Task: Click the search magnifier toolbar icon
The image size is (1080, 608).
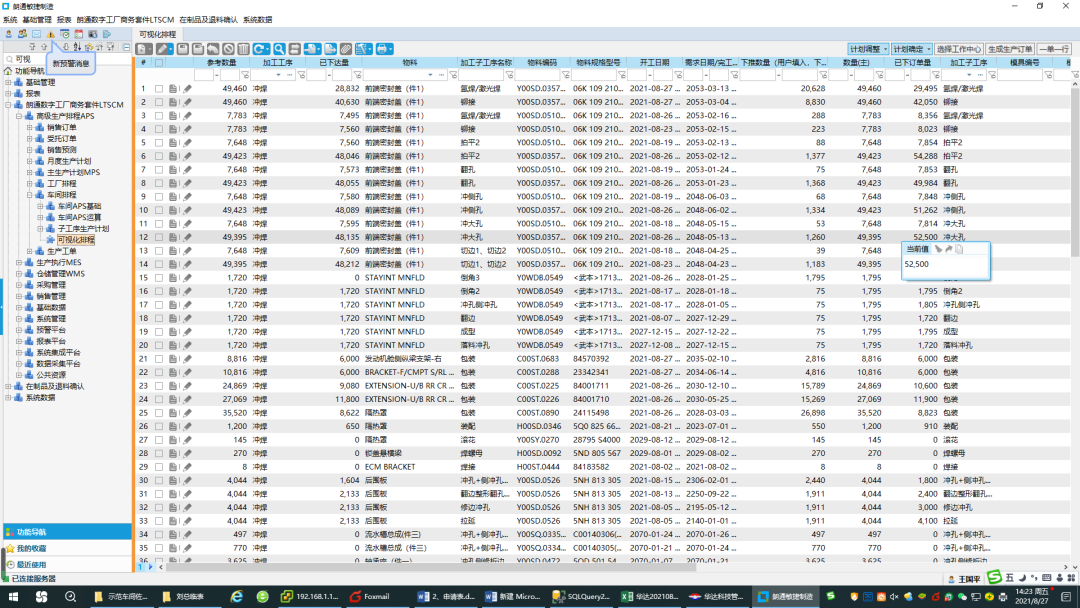Action: click(x=280, y=49)
